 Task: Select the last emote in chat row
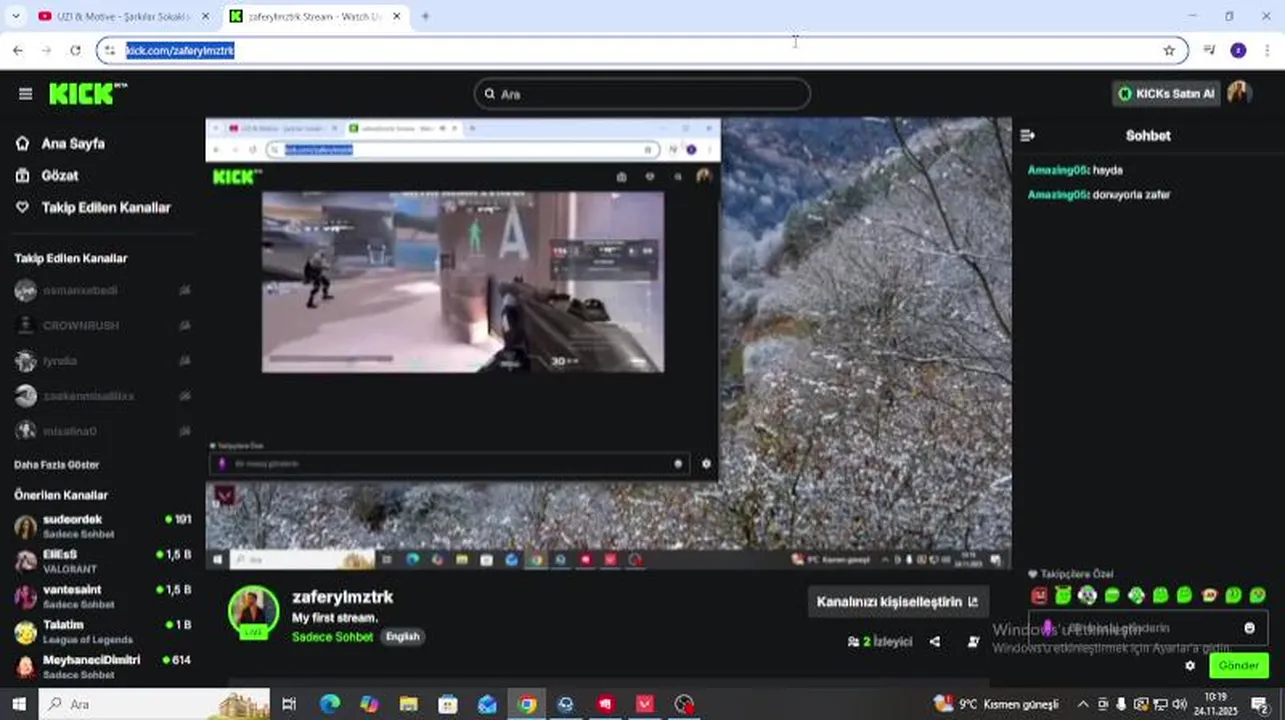pos(1258,596)
